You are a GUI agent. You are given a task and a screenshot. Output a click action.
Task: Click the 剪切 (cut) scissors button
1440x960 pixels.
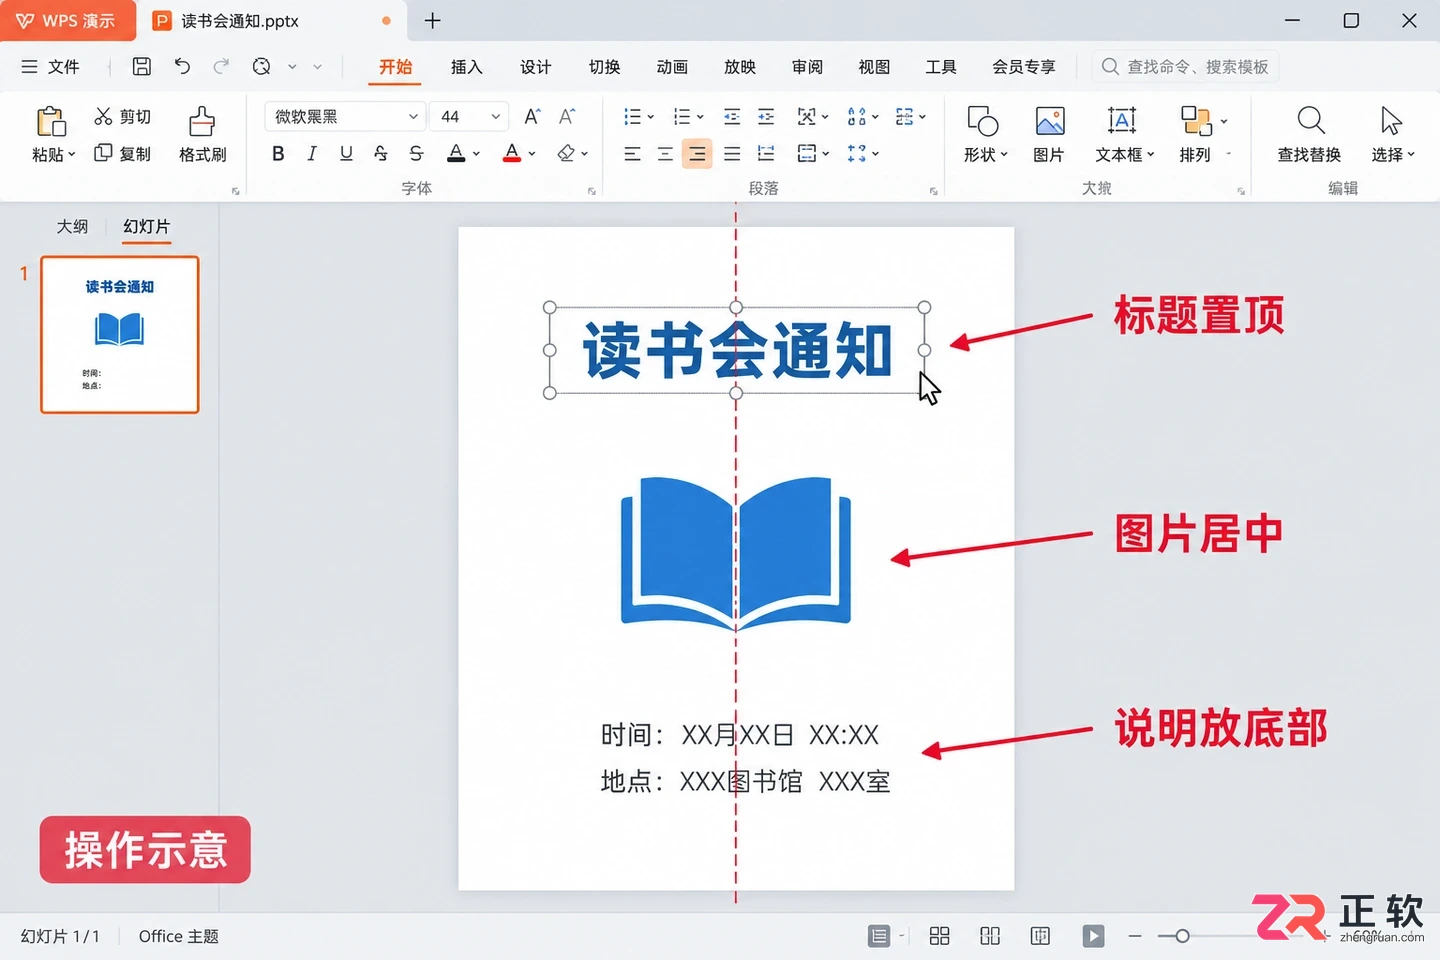122,117
